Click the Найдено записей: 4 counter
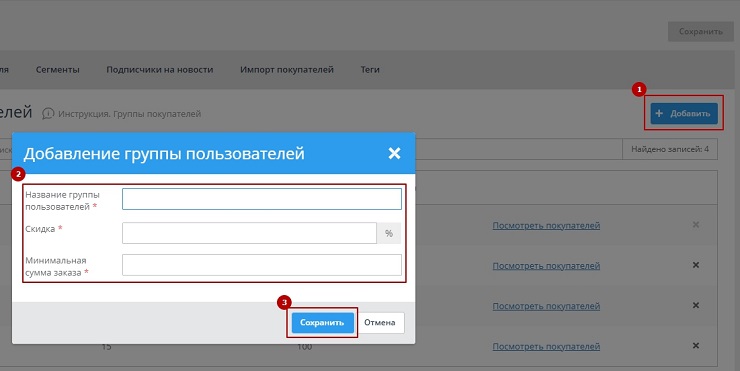 [670, 149]
